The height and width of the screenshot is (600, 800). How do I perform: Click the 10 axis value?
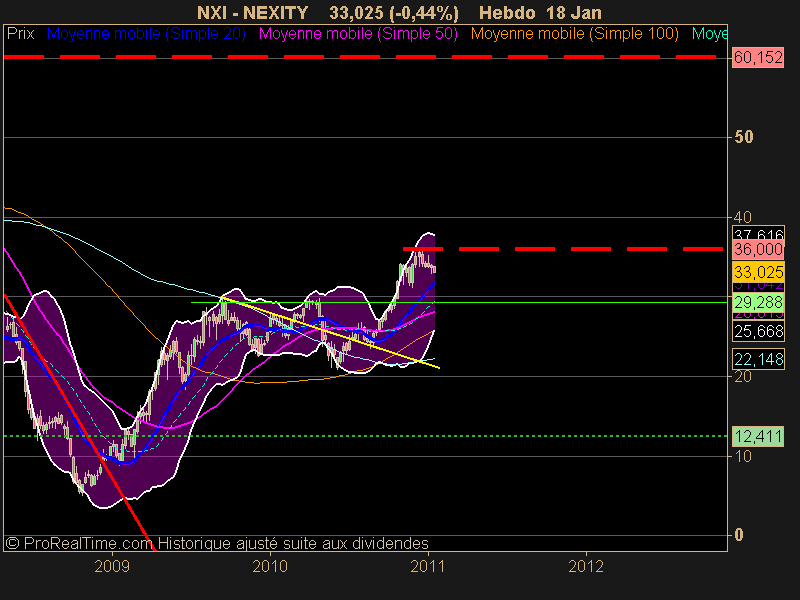click(743, 456)
